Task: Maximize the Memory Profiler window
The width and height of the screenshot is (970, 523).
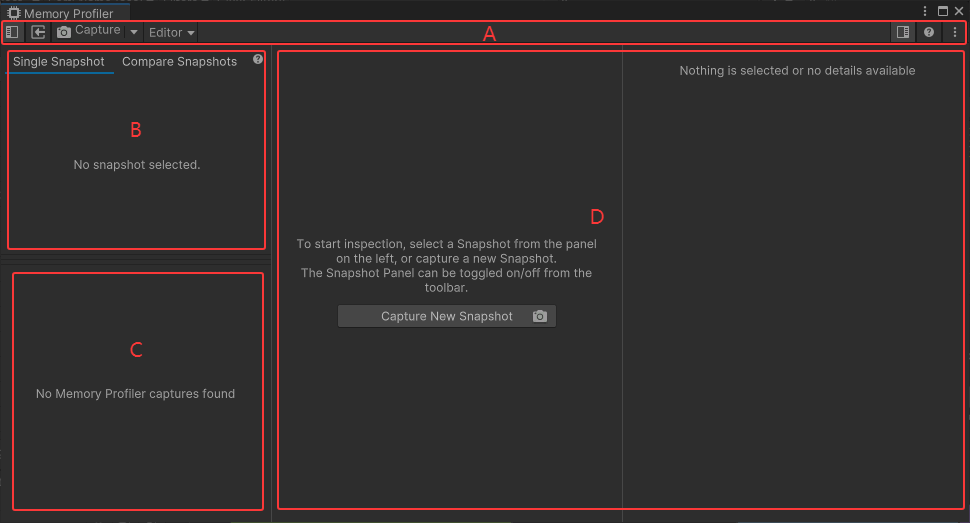Action: 942,11
